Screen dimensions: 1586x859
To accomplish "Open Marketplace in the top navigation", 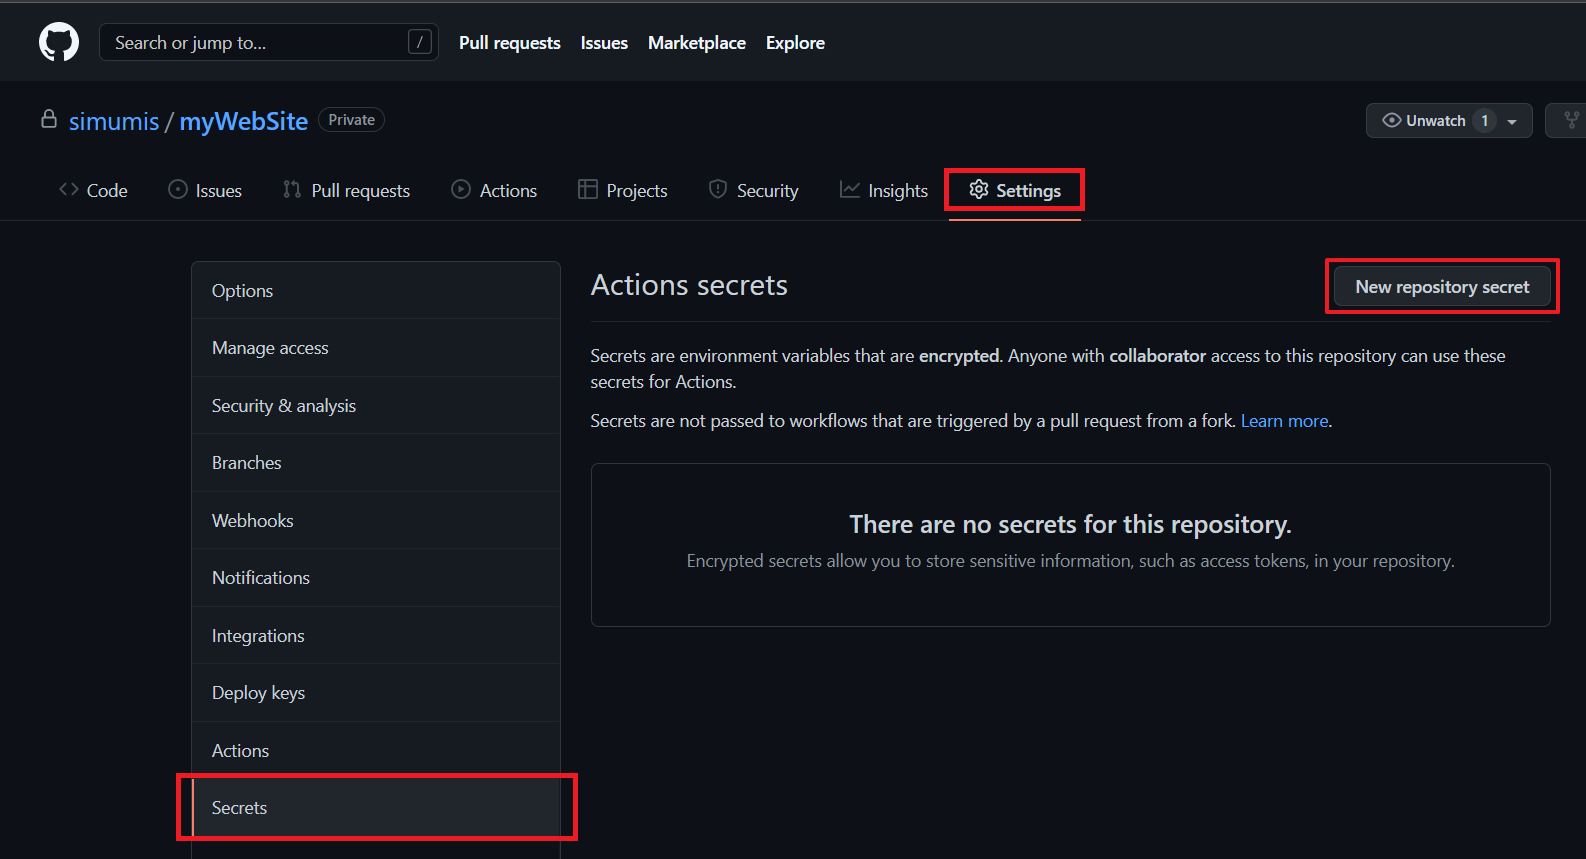I will click(x=696, y=43).
